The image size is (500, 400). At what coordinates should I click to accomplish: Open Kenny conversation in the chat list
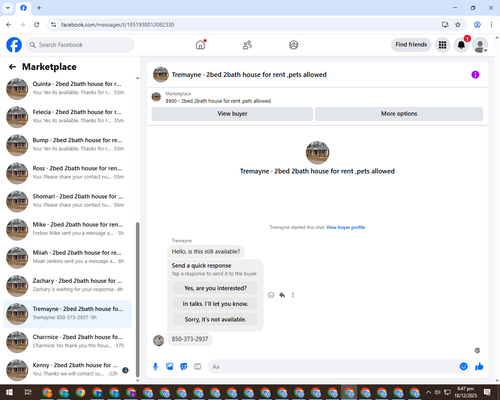67,370
